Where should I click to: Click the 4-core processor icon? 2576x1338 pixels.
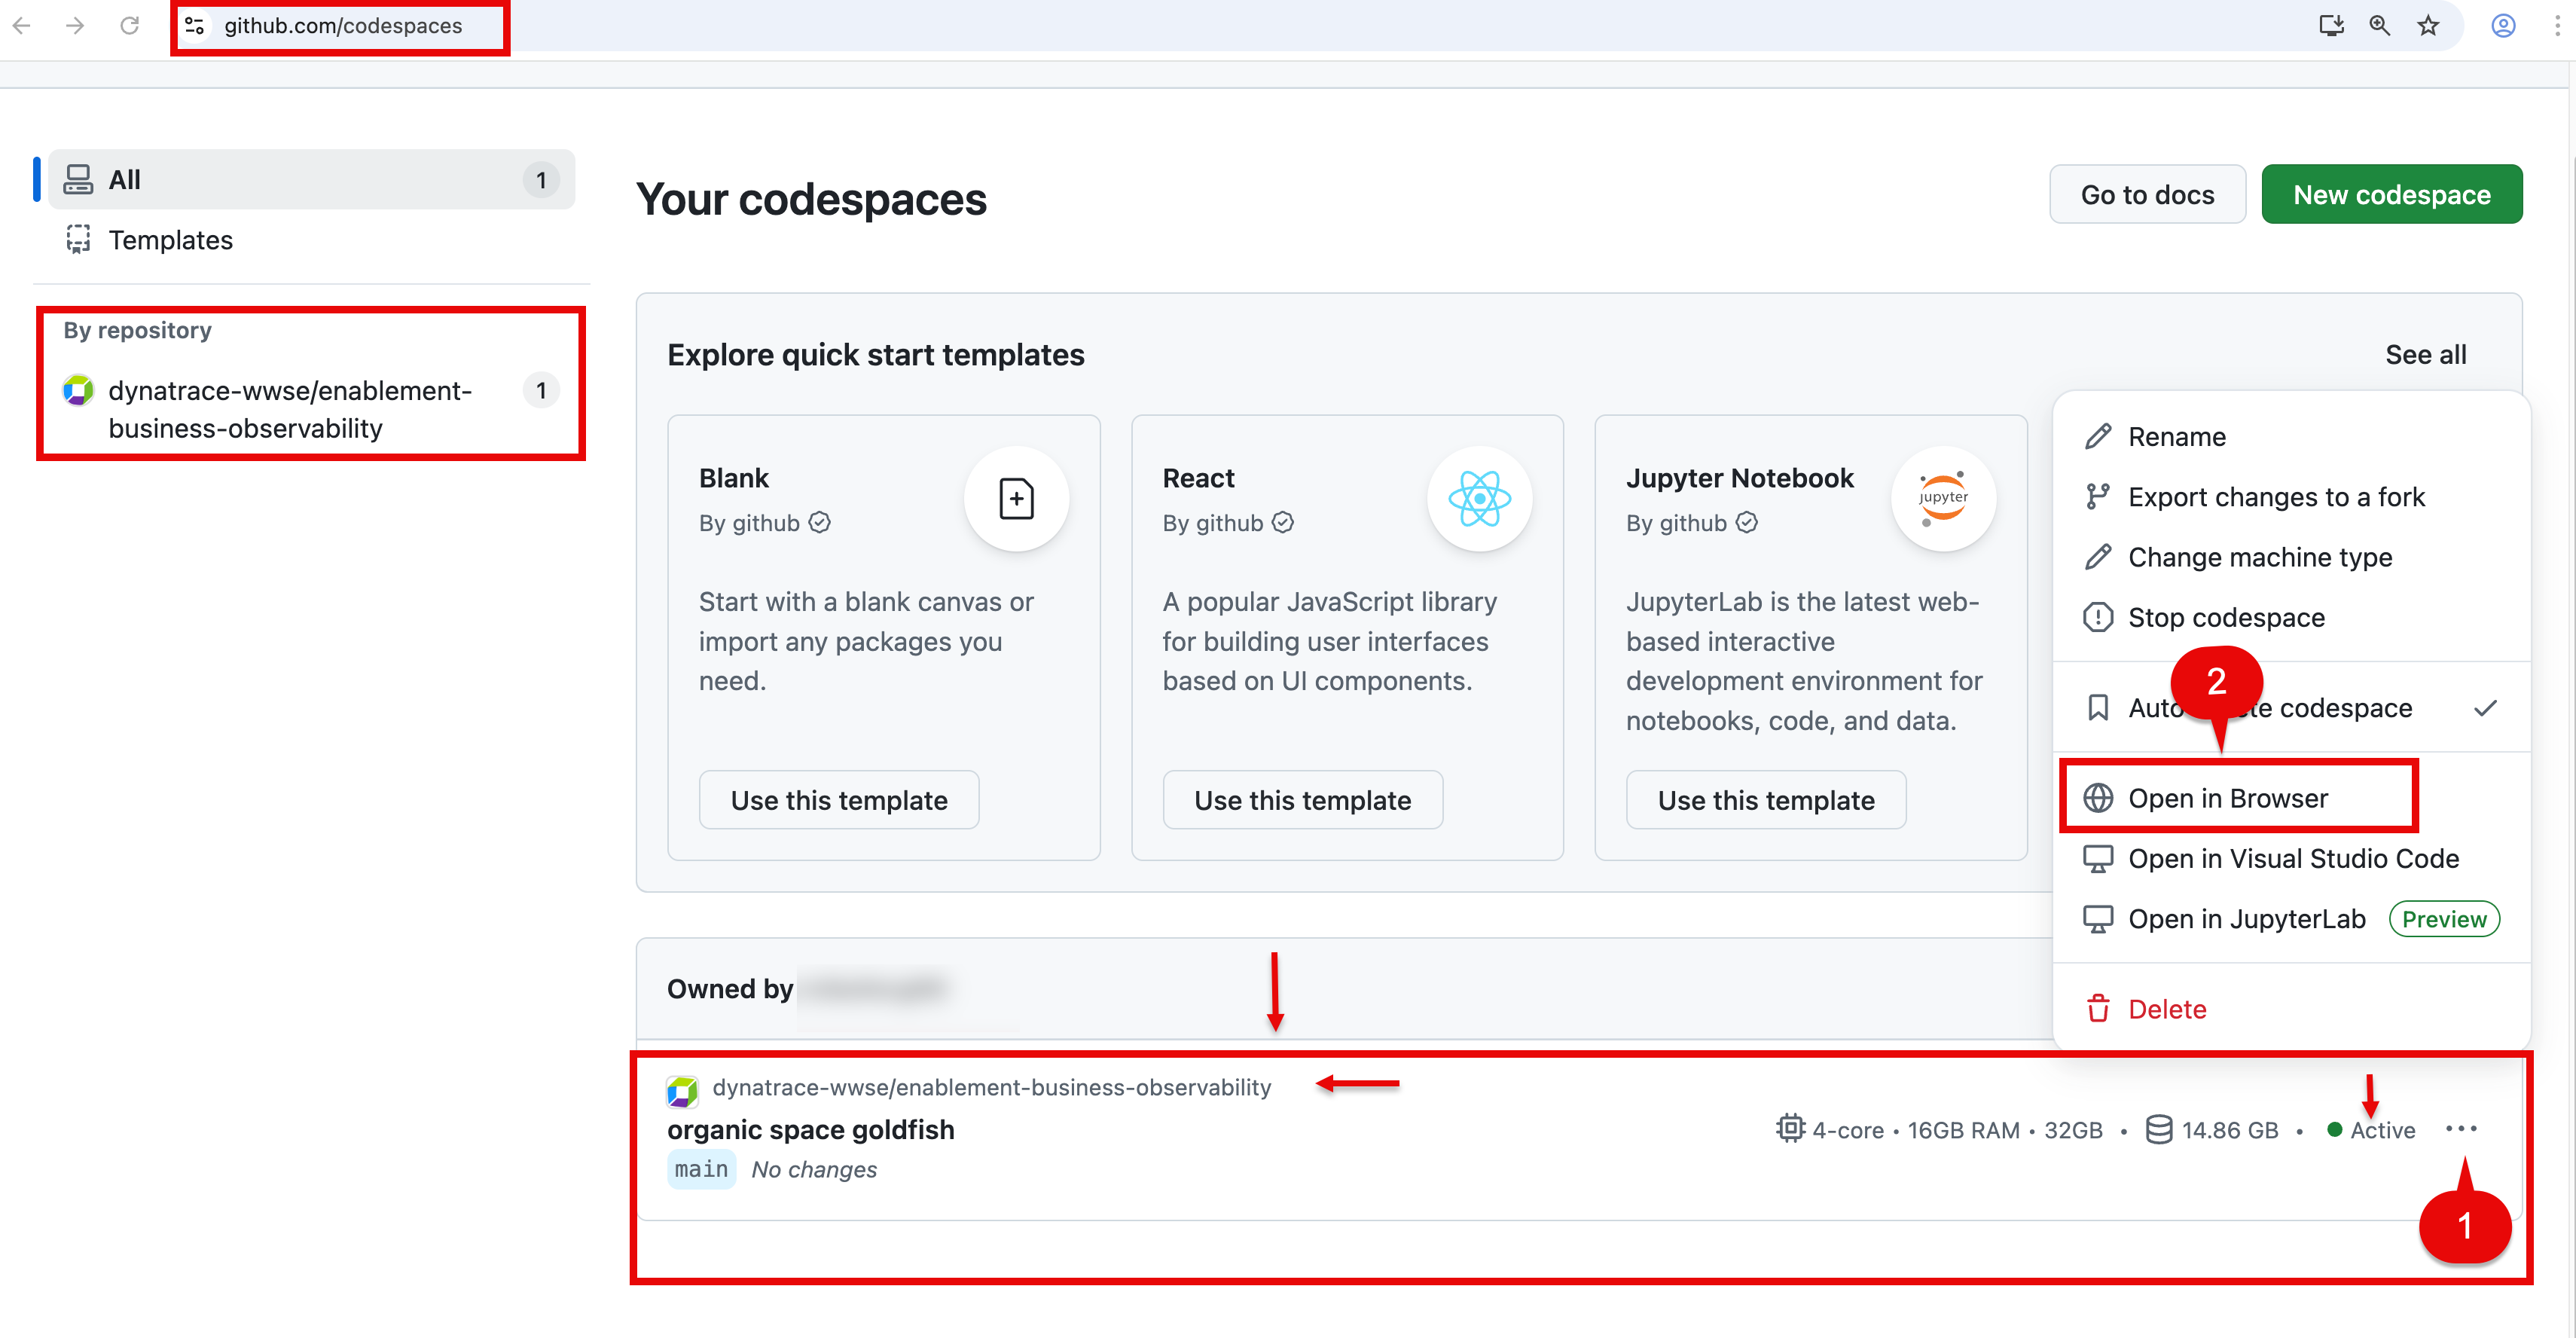[1790, 1128]
